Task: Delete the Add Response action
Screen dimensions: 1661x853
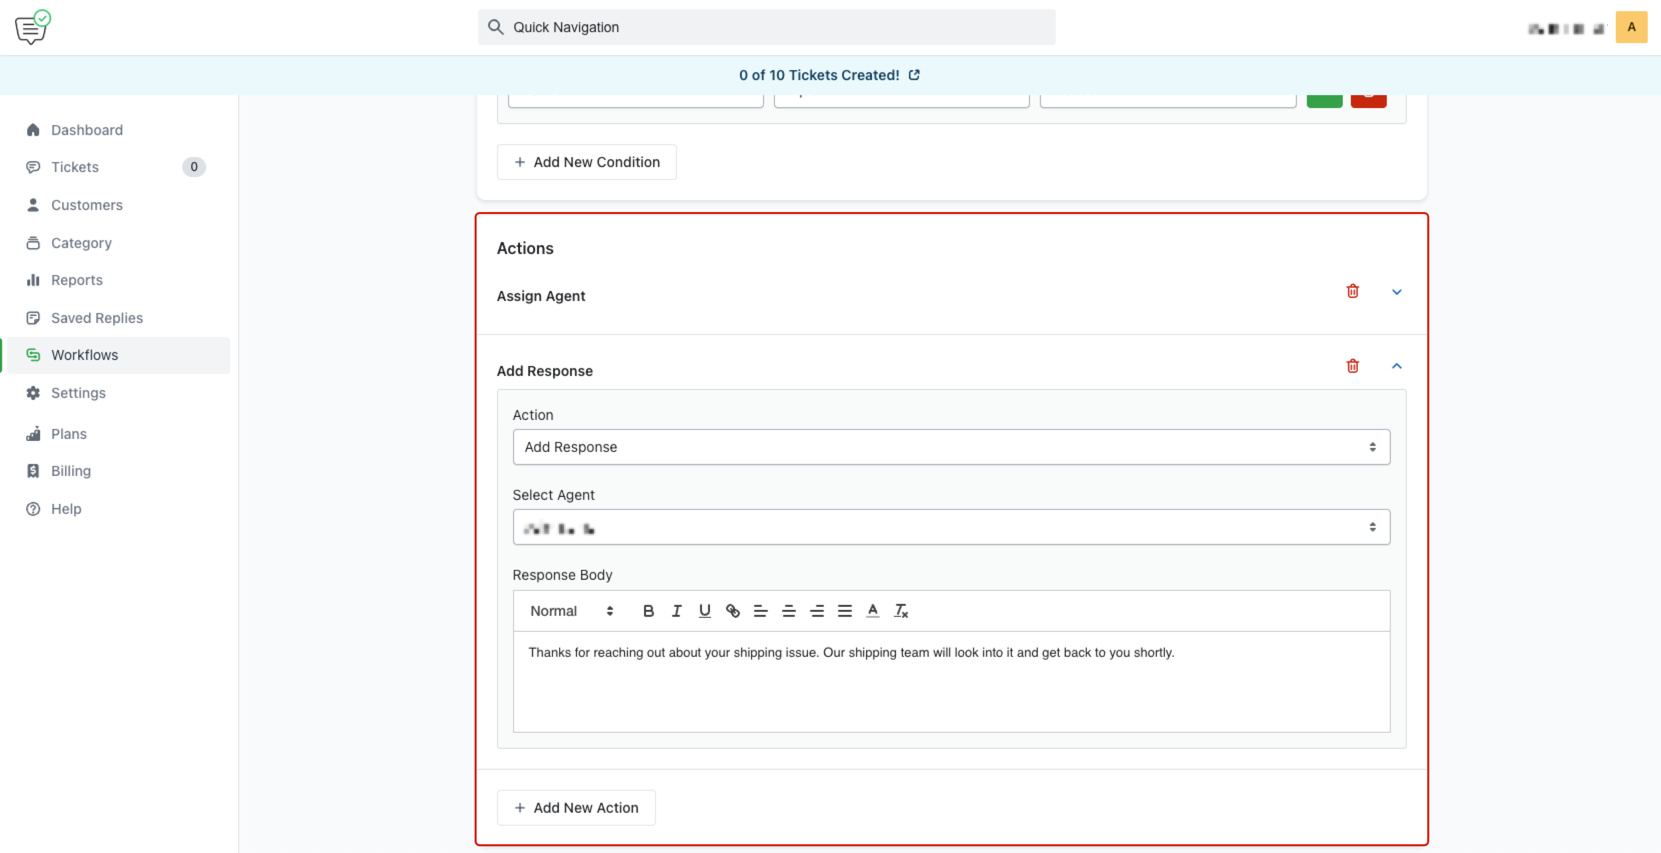Action: 1352,366
